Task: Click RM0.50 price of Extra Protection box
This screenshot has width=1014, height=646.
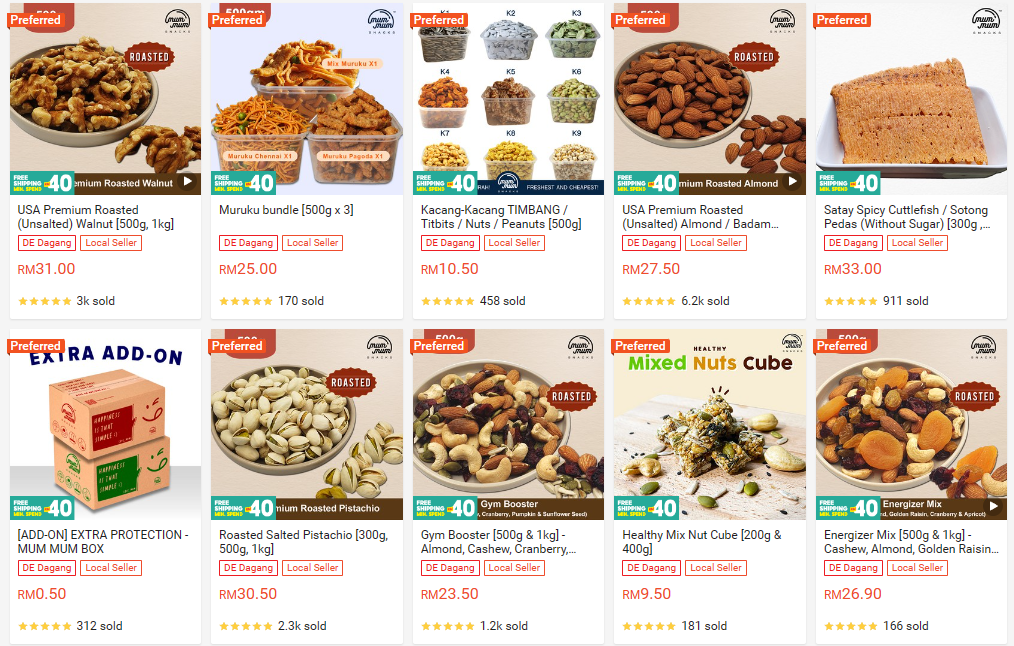Action: 42,594
